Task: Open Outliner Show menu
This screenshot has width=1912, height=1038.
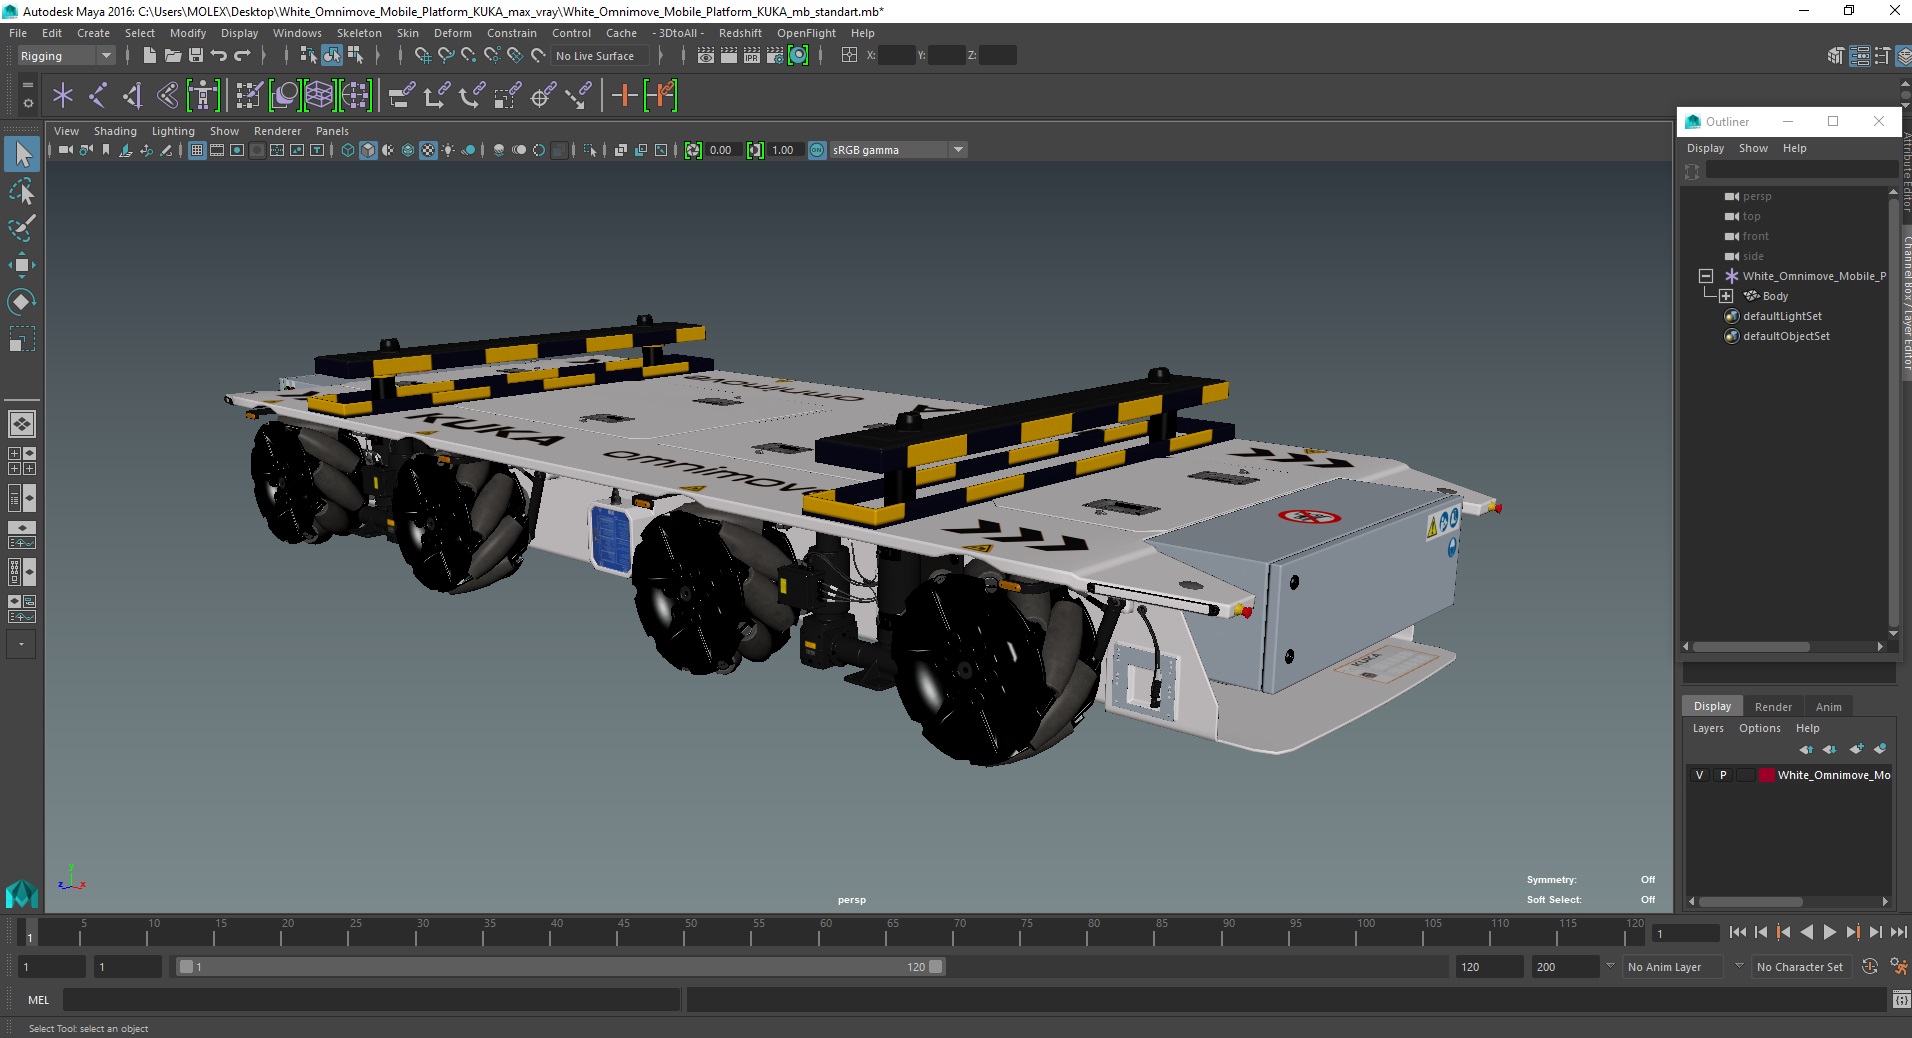Action: click(1753, 148)
